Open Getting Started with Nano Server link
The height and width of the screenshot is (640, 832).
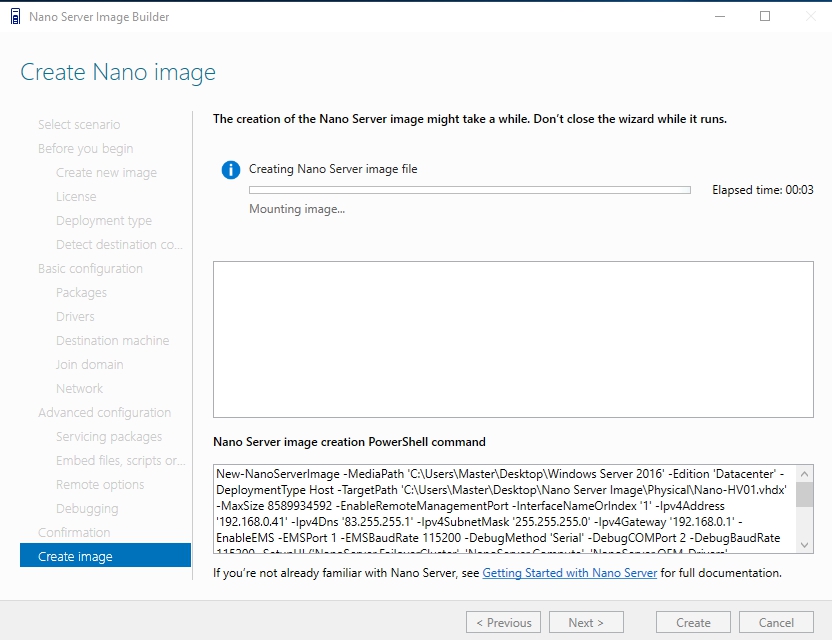(569, 573)
